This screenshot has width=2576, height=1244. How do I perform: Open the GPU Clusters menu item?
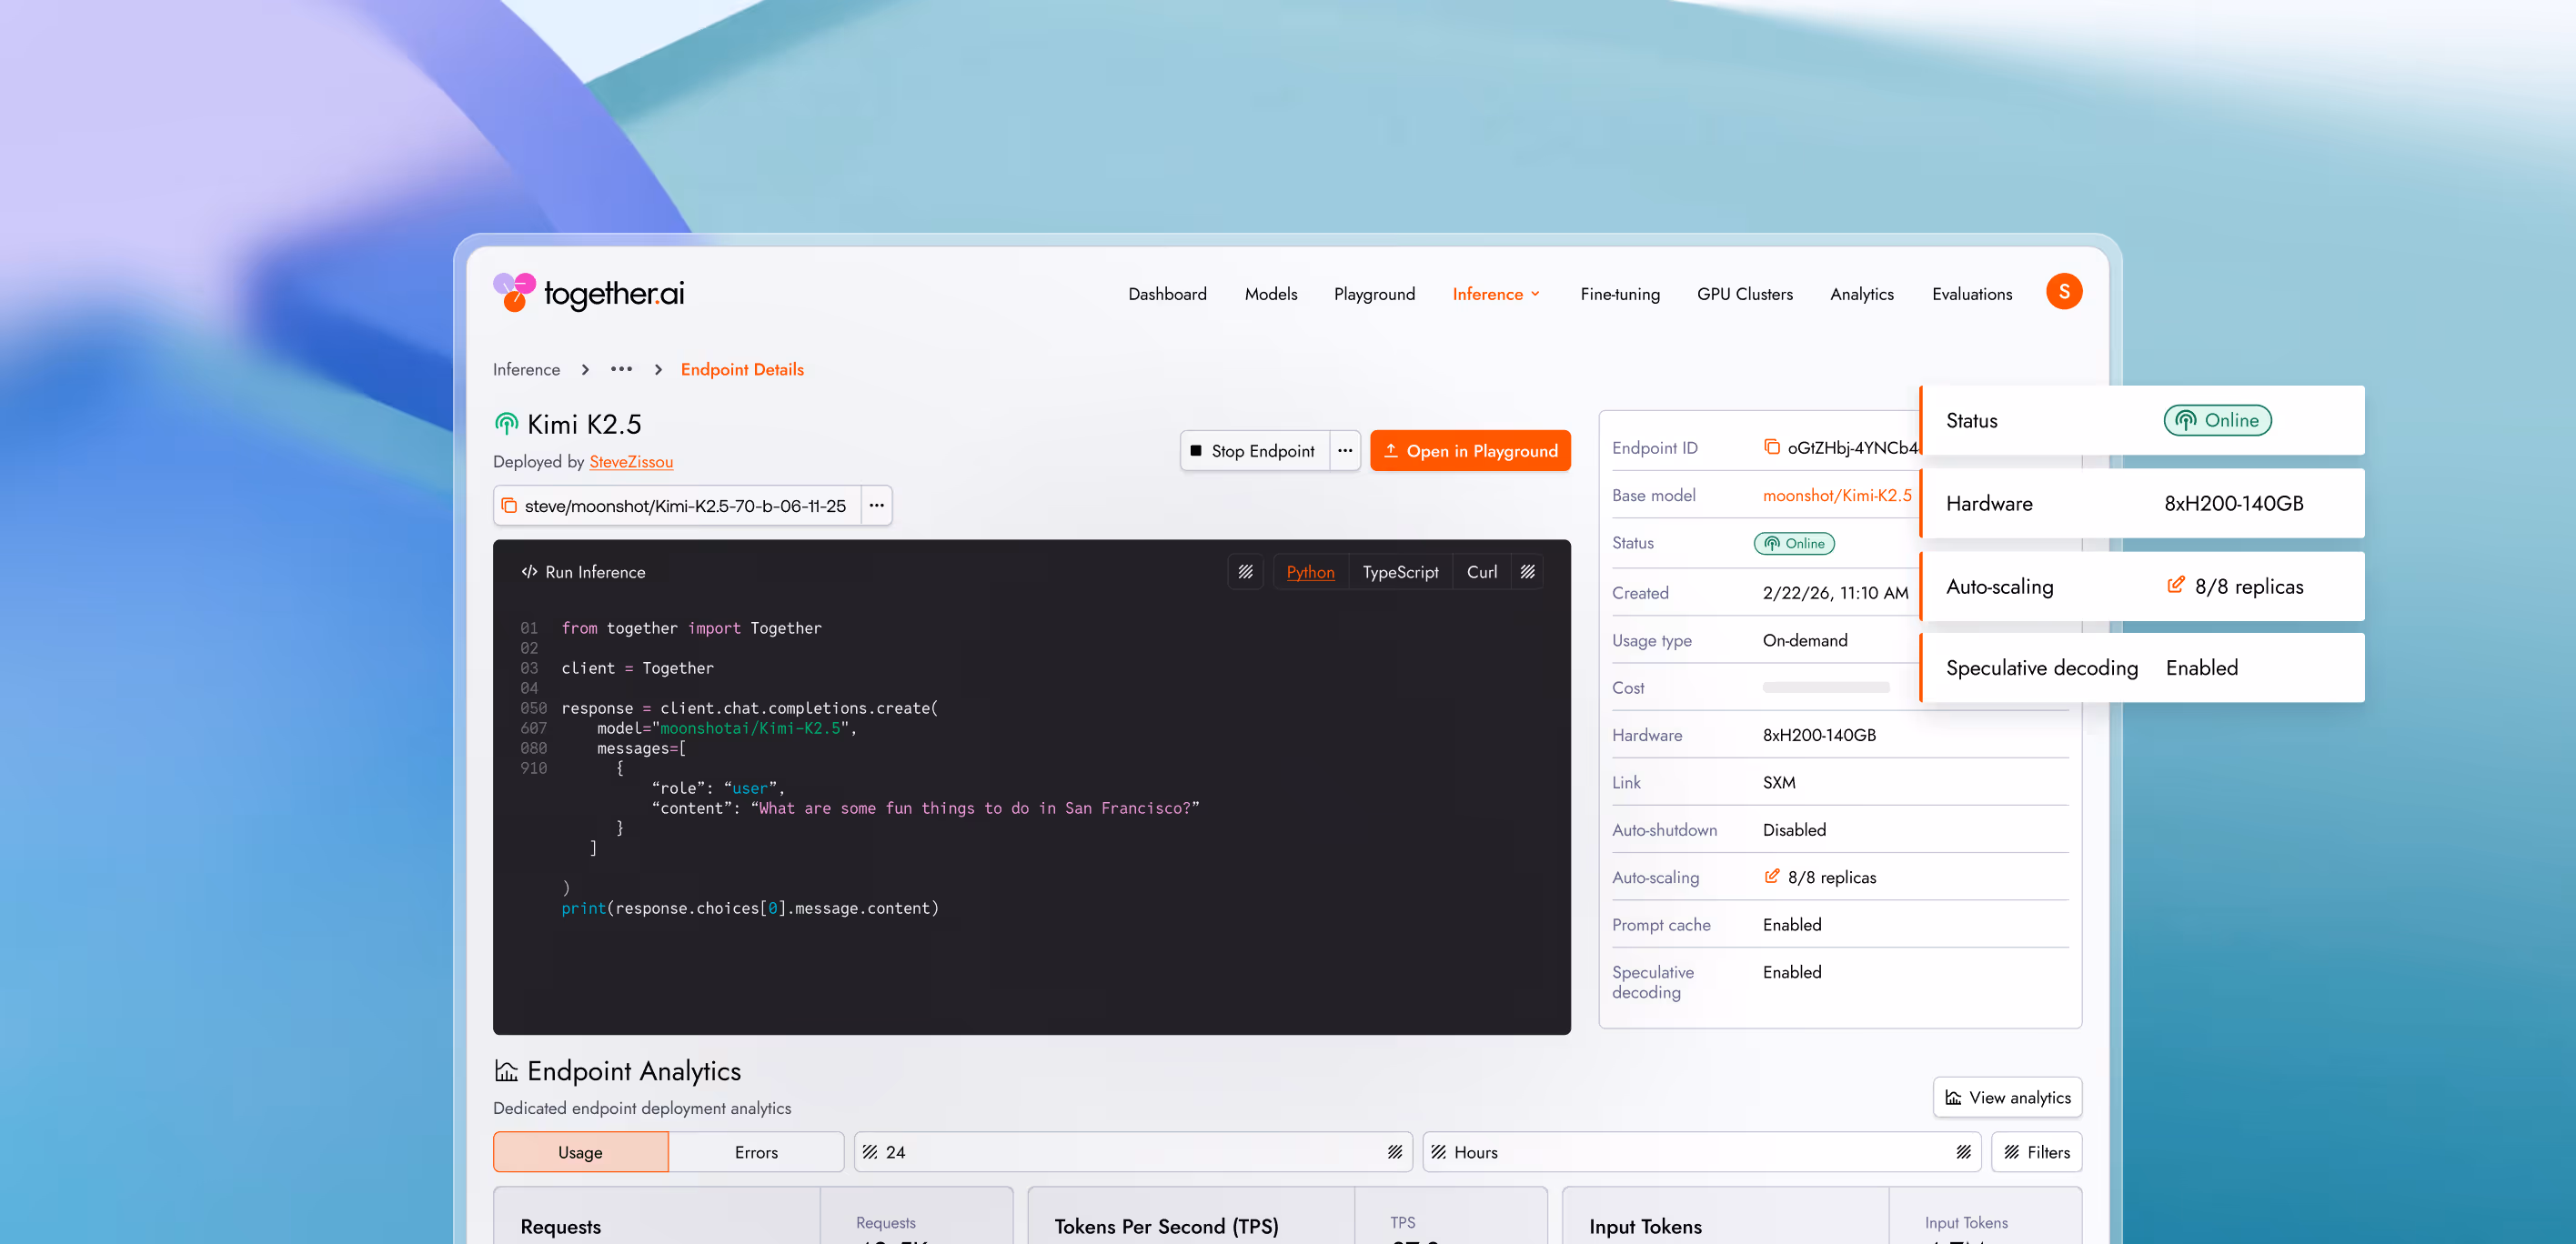click(1744, 294)
